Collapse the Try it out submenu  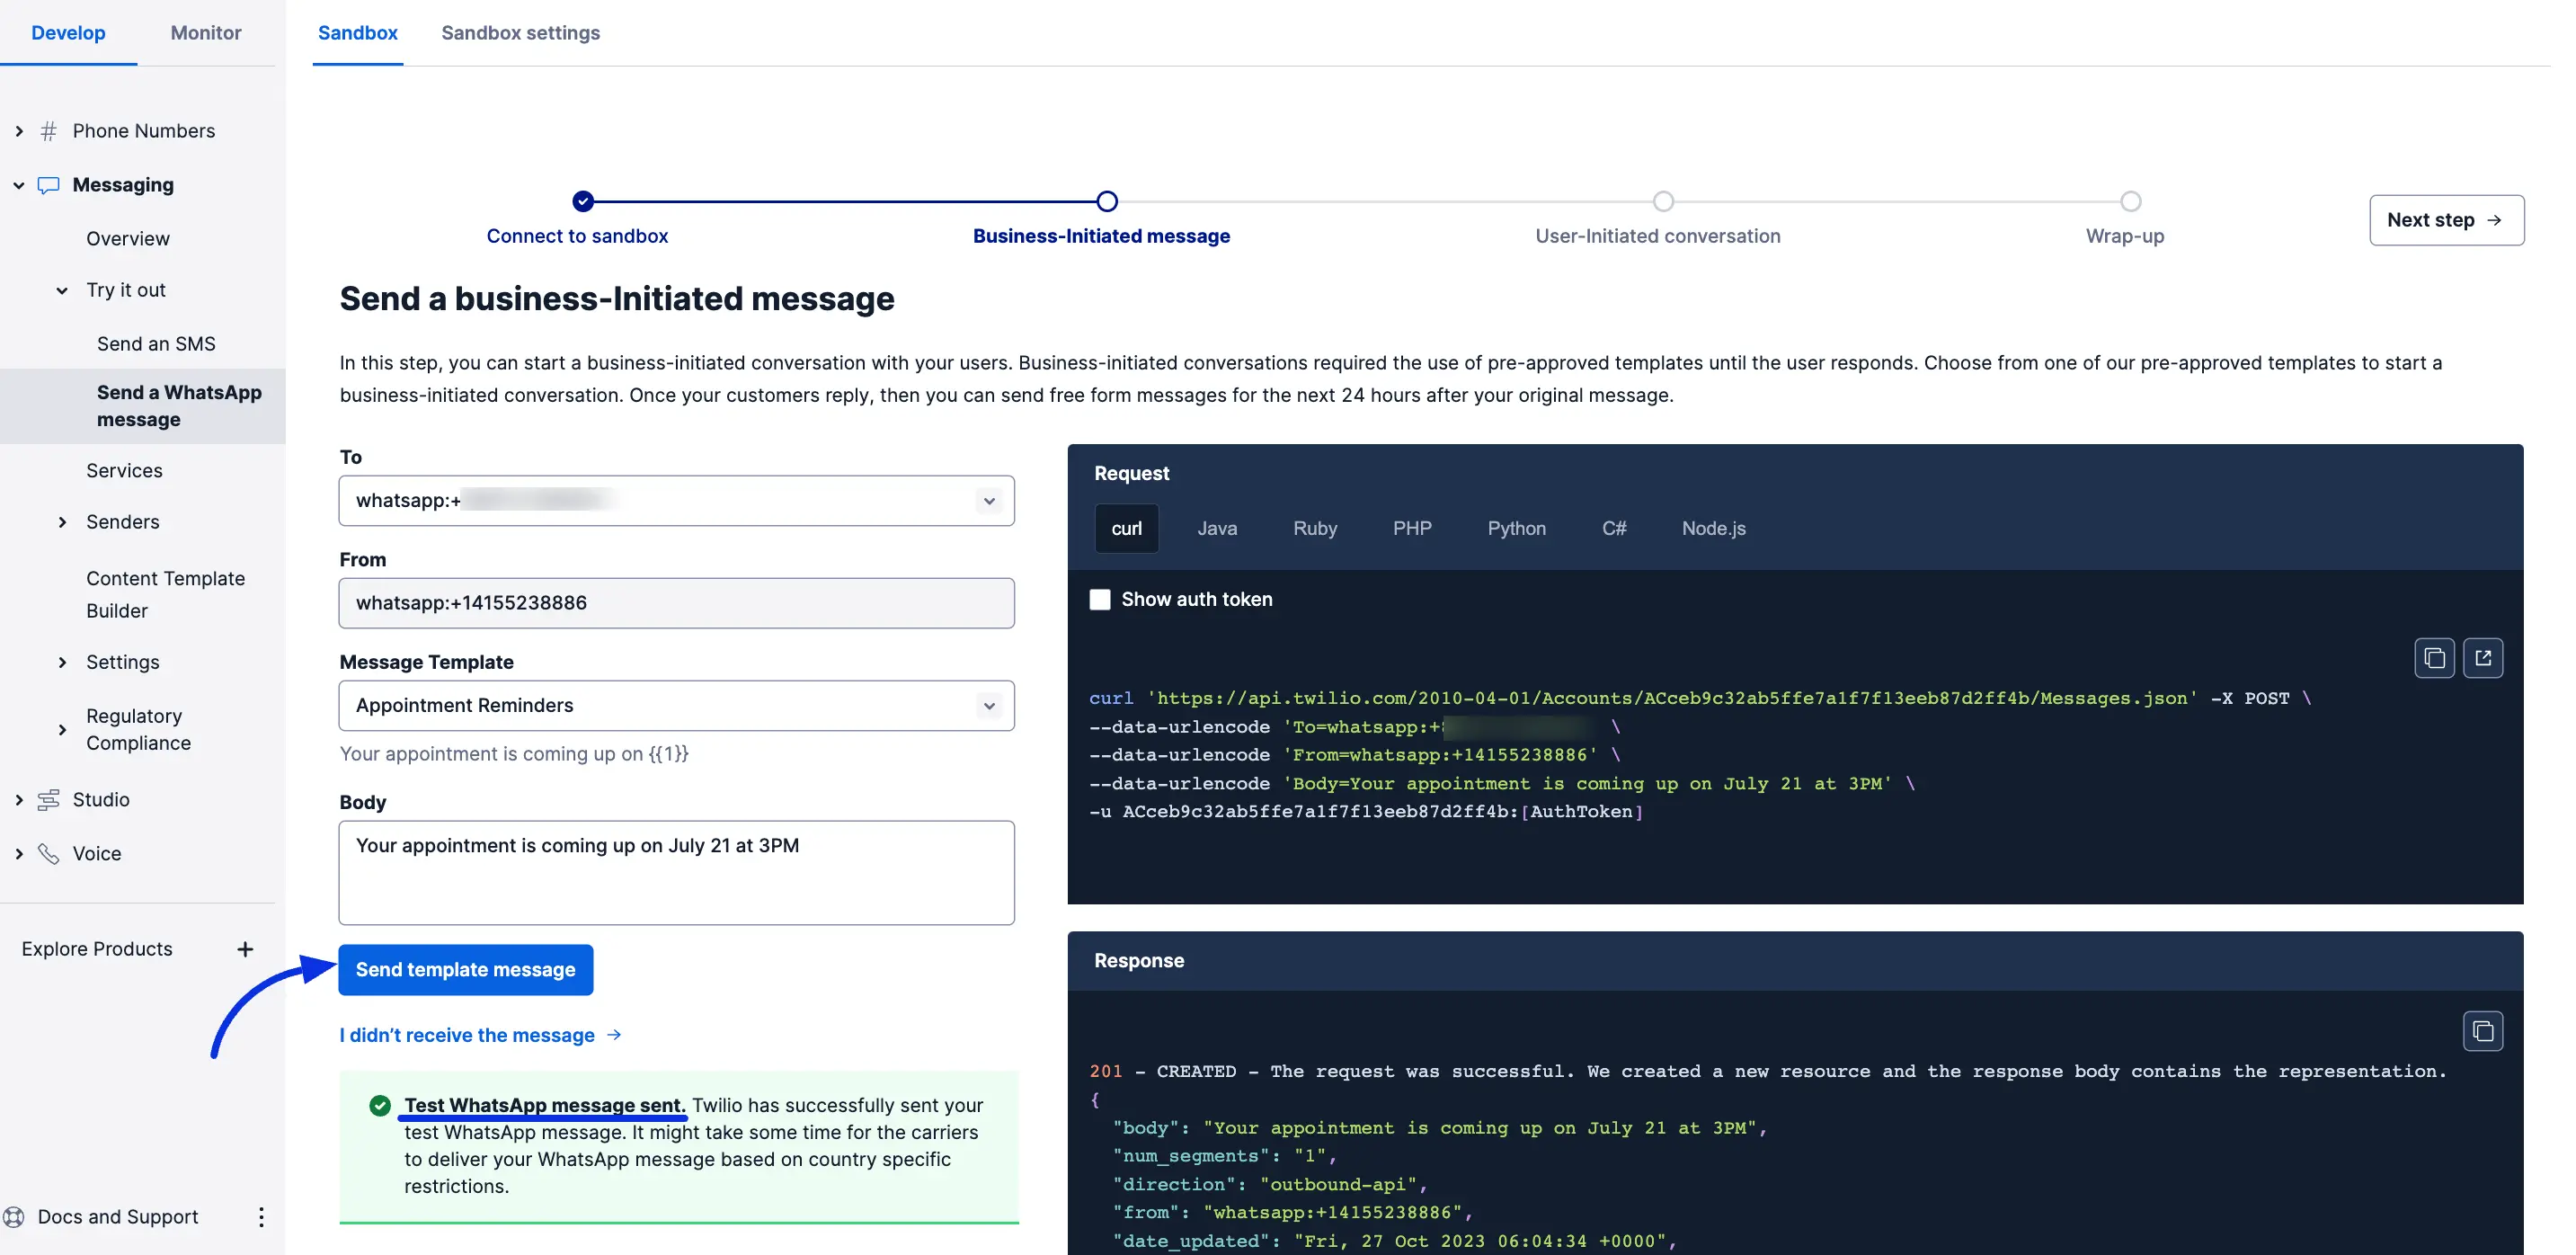pos(62,290)
